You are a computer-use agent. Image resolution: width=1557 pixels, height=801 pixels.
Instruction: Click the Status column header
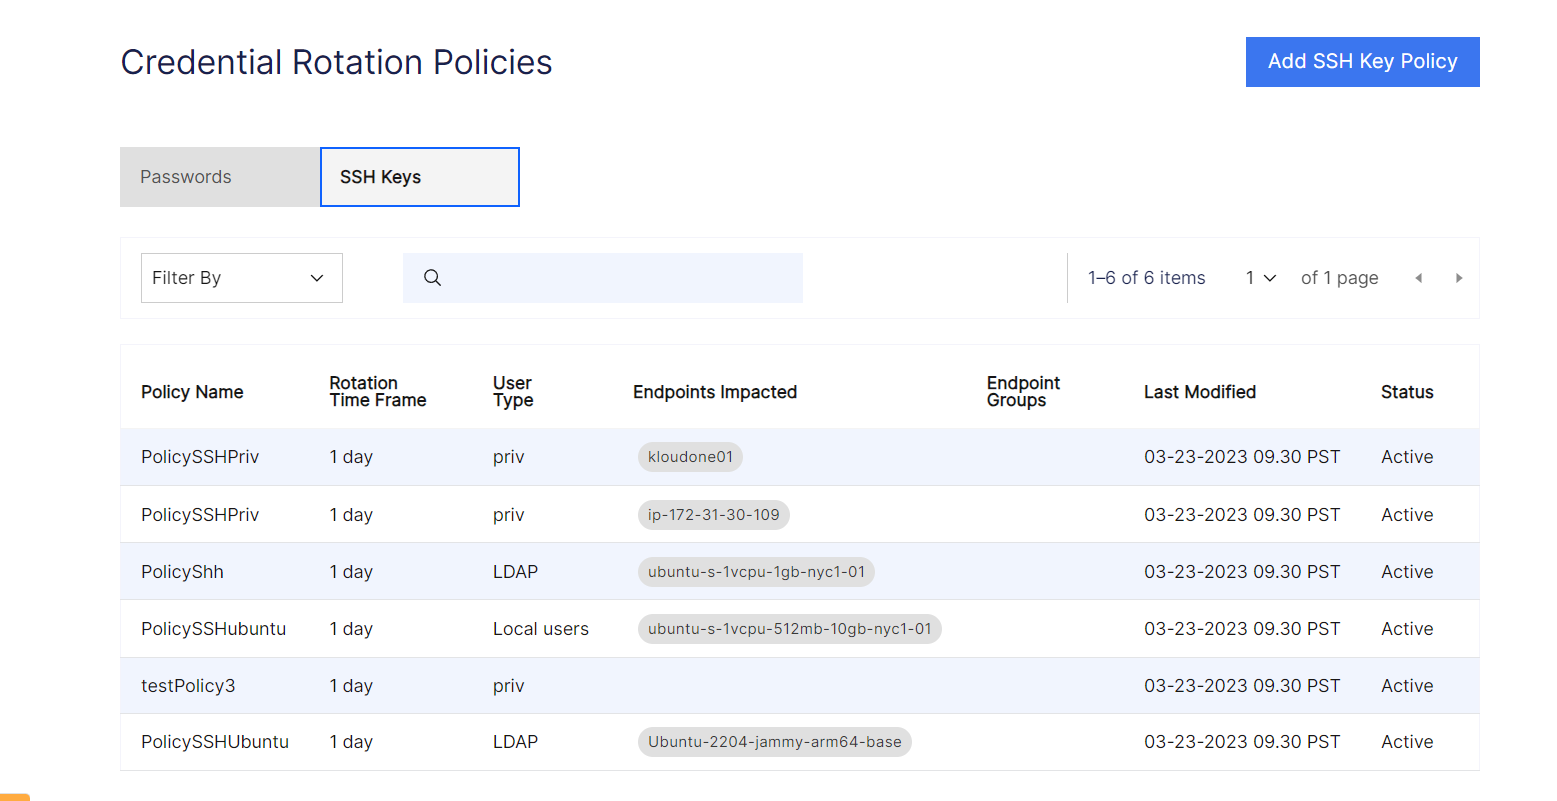tap(1406, 392)
